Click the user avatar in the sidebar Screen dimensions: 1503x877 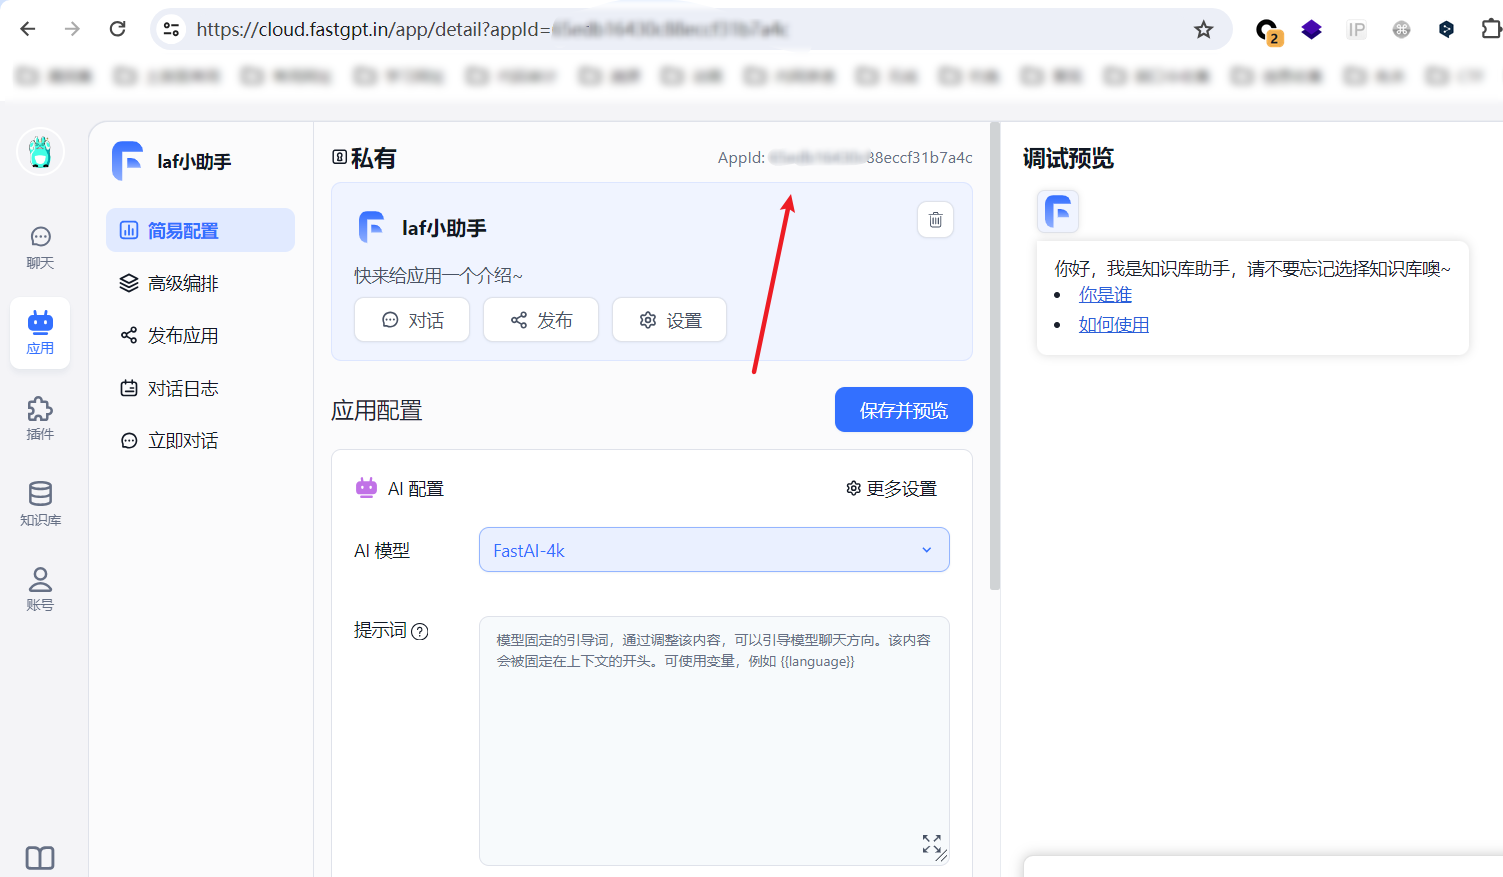[40, 152]
